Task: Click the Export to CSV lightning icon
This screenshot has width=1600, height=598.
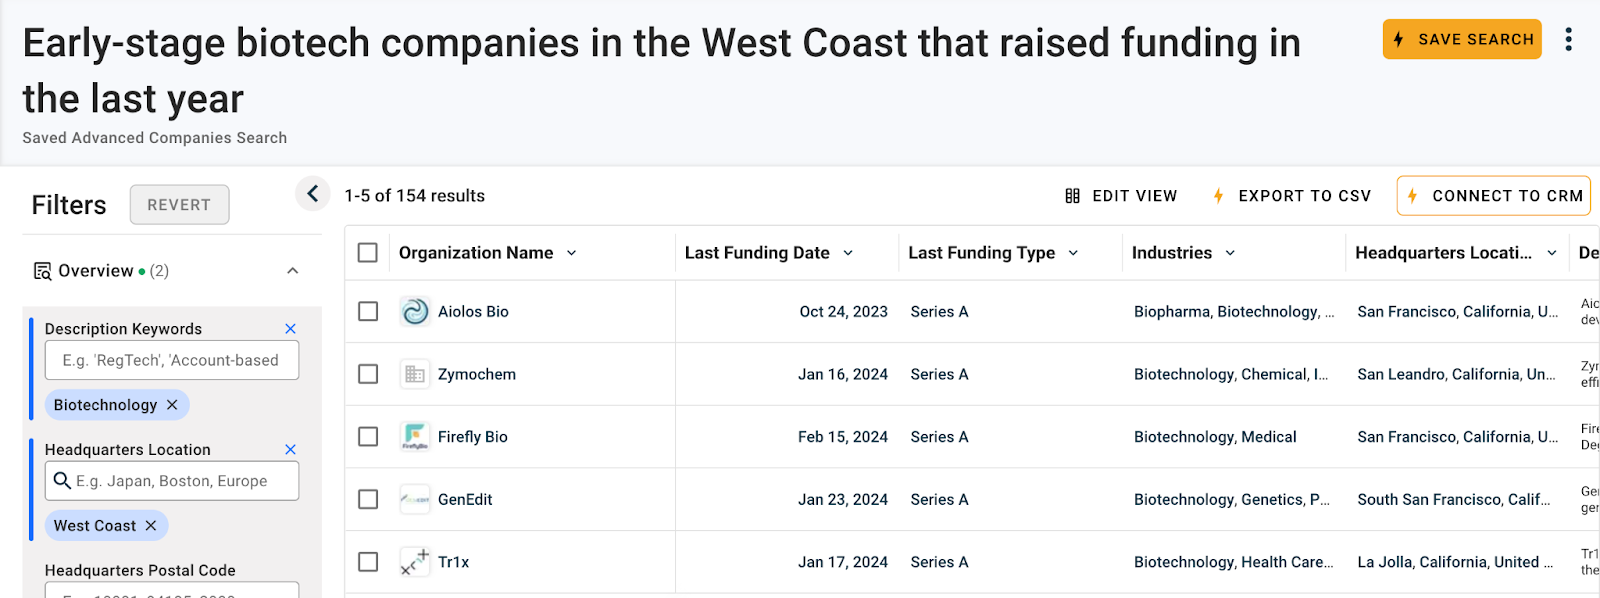Action: click(1218, 195)
